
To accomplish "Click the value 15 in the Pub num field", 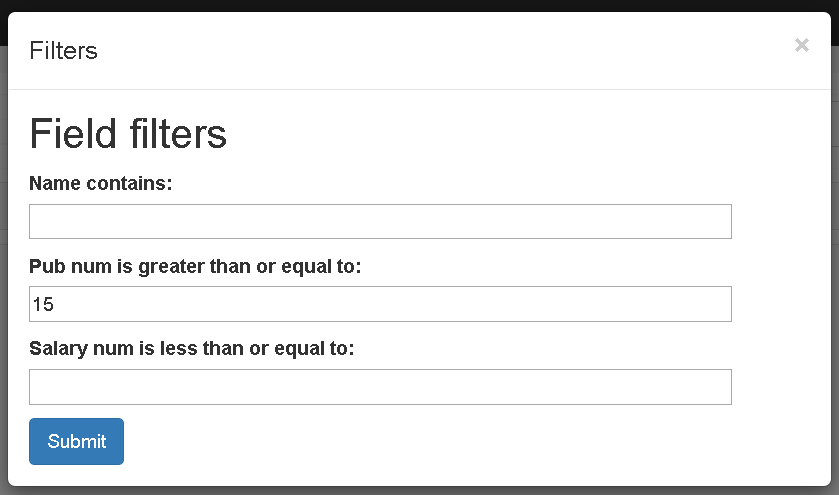I will coord(43,304).
